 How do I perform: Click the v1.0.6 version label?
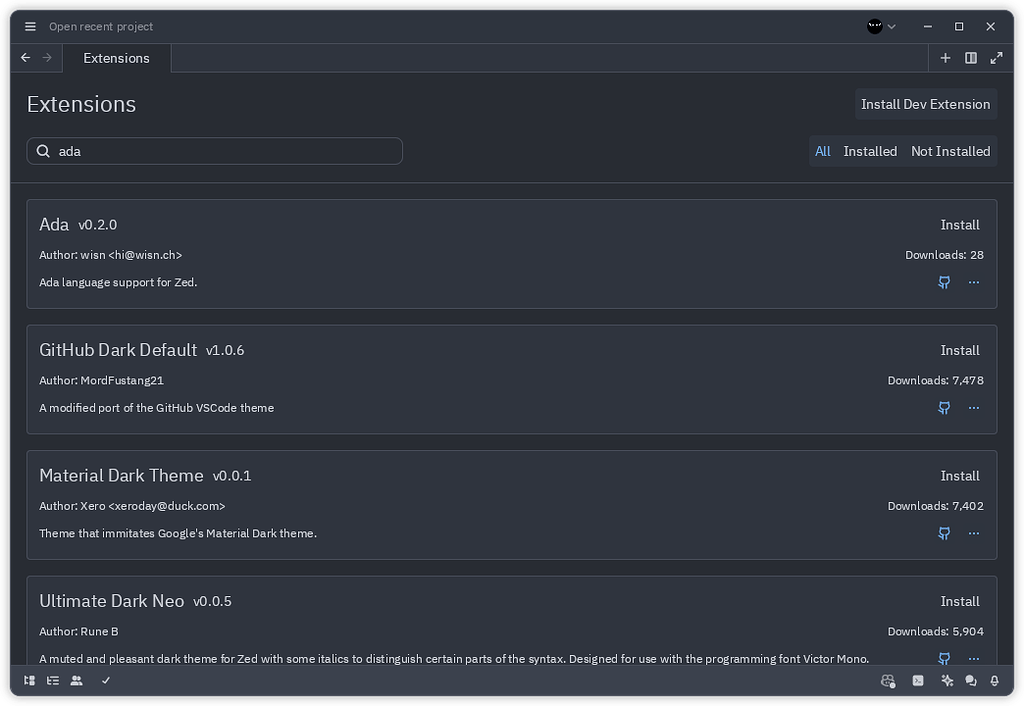[225, 350]
